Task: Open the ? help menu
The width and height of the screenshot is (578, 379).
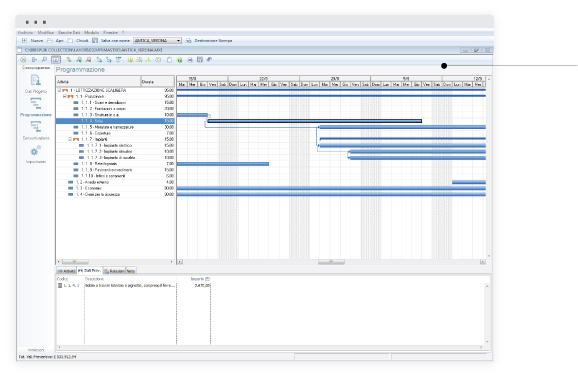Action: tap(123, 32)
